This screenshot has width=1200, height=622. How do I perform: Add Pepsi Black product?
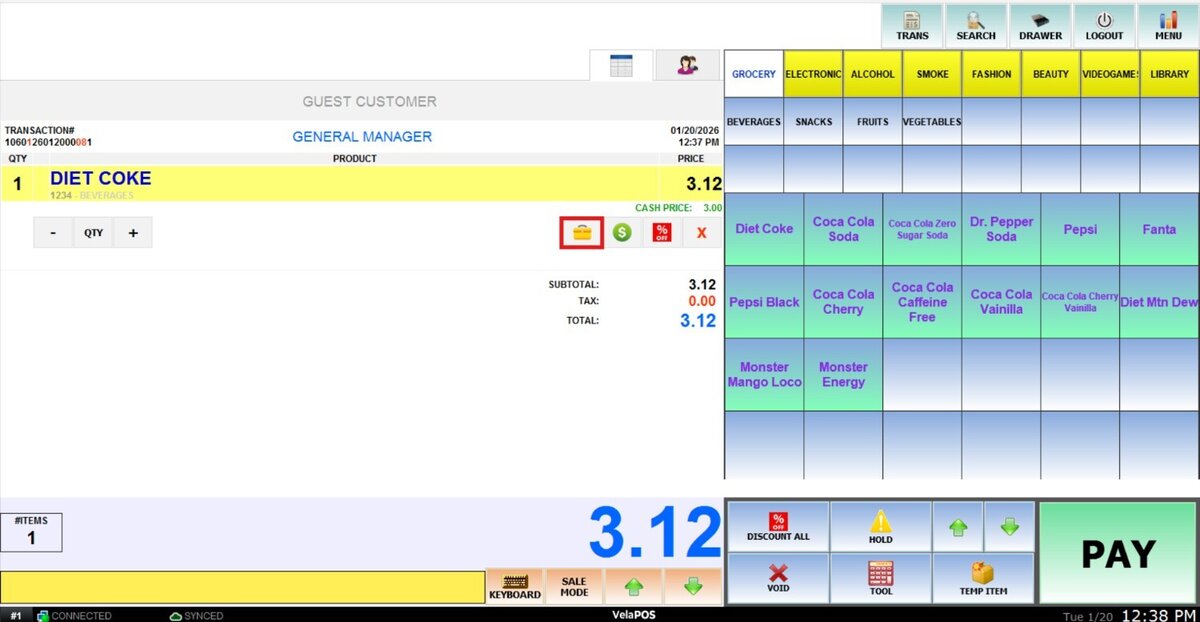(764, 302)
